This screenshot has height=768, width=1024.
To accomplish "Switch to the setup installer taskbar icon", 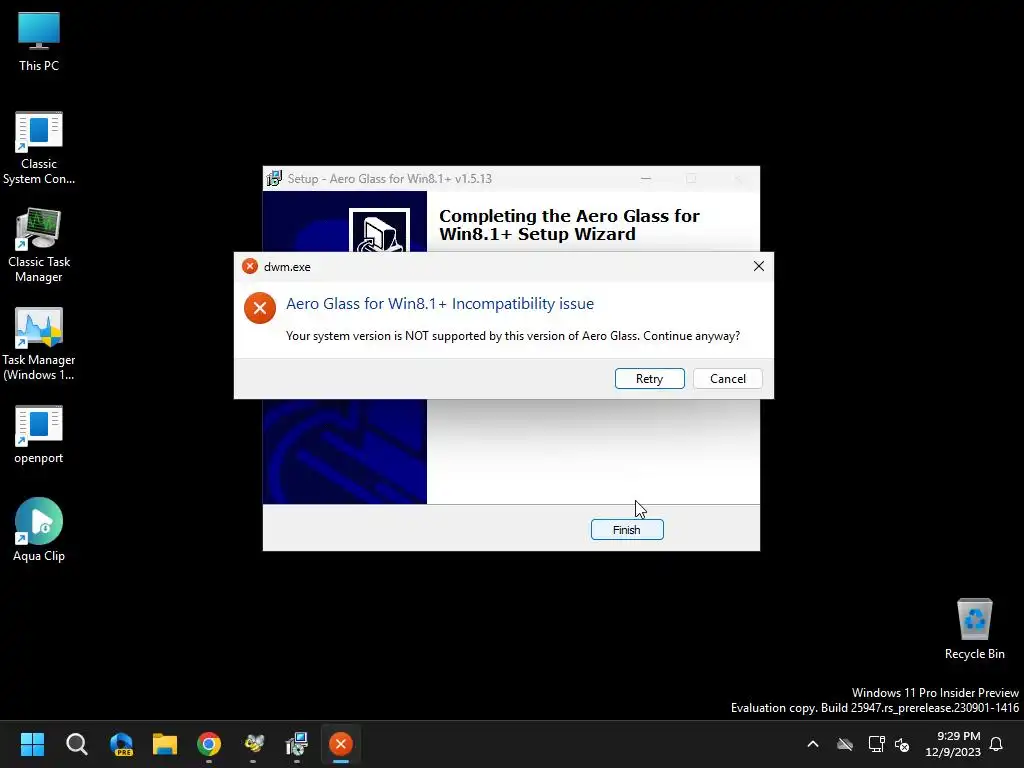I will coord(297,744).
